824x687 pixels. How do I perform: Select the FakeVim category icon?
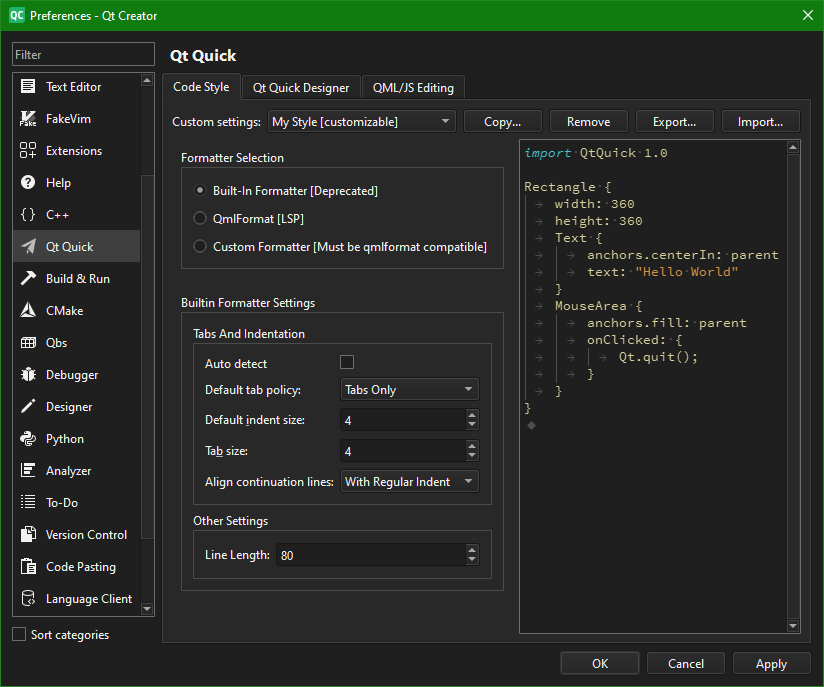(x=28, y=118)
